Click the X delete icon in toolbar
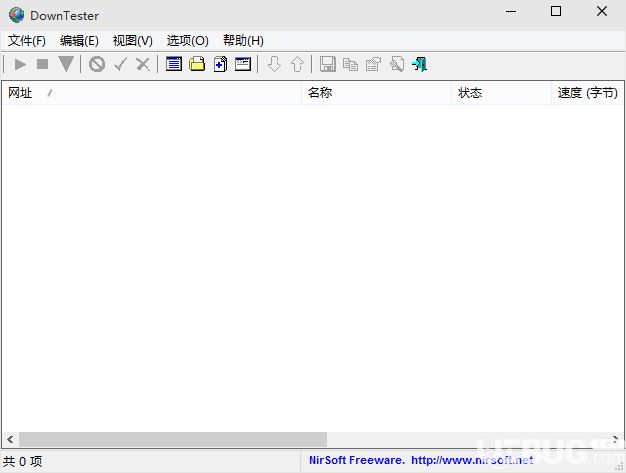Viewport: 626px width, 473px height. [143, 64]
